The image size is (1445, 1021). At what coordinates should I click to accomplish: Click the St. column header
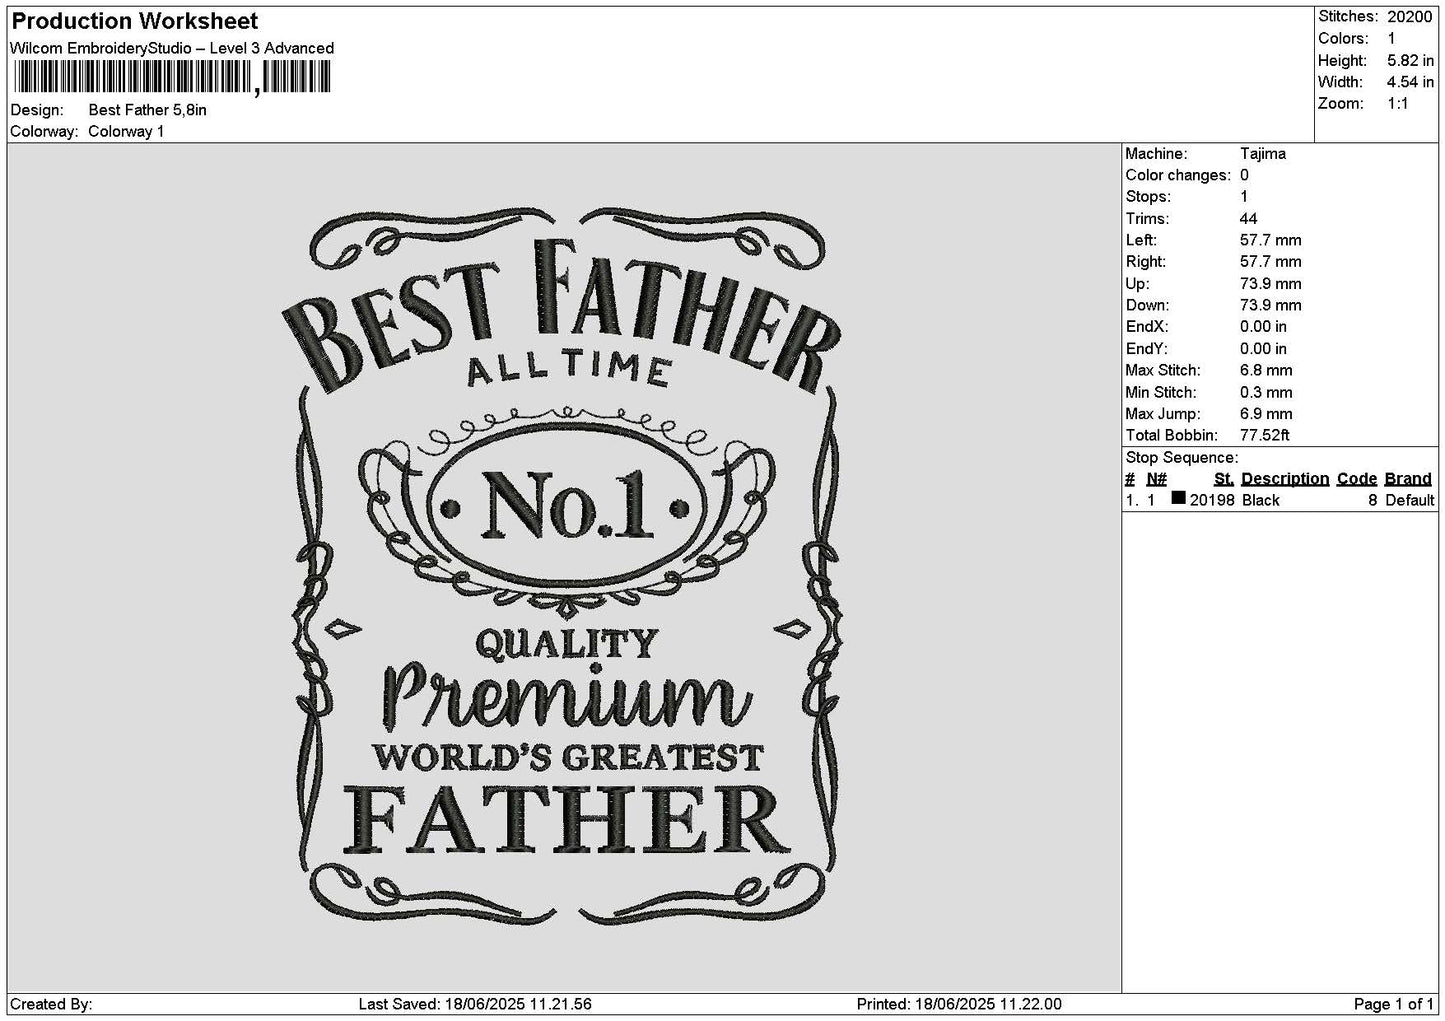[x=1224, y=479]
